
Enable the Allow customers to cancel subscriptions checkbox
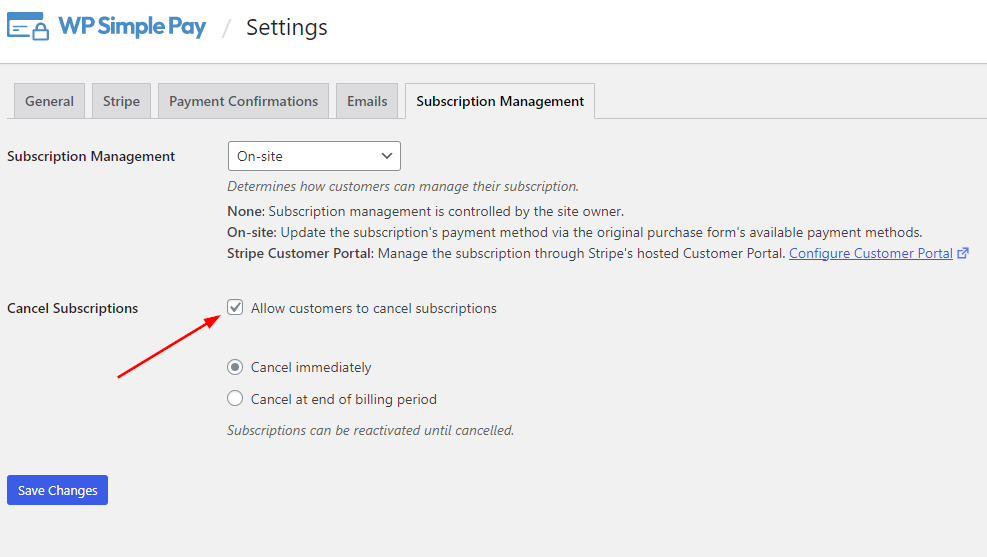[235, 308]
